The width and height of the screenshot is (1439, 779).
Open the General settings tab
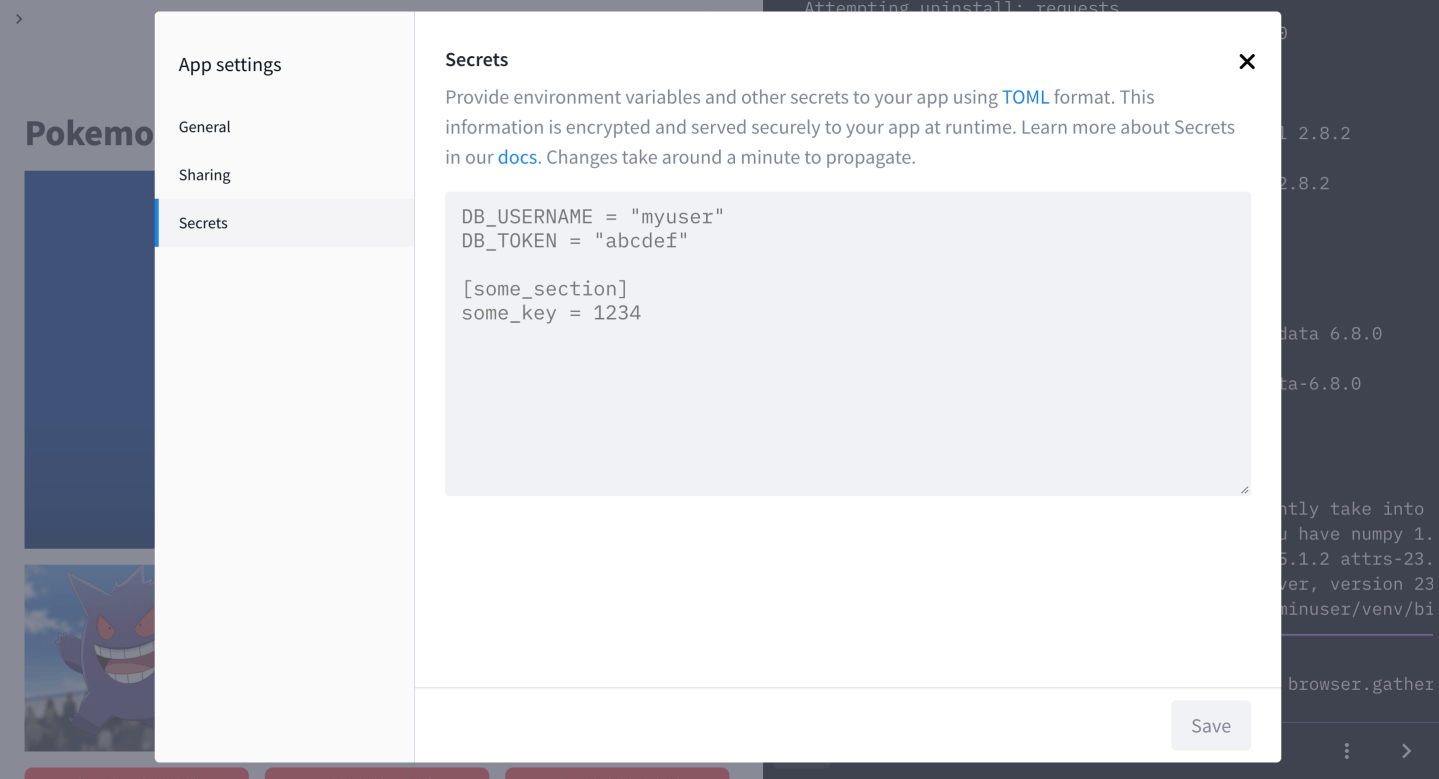[x=284, y=127]
